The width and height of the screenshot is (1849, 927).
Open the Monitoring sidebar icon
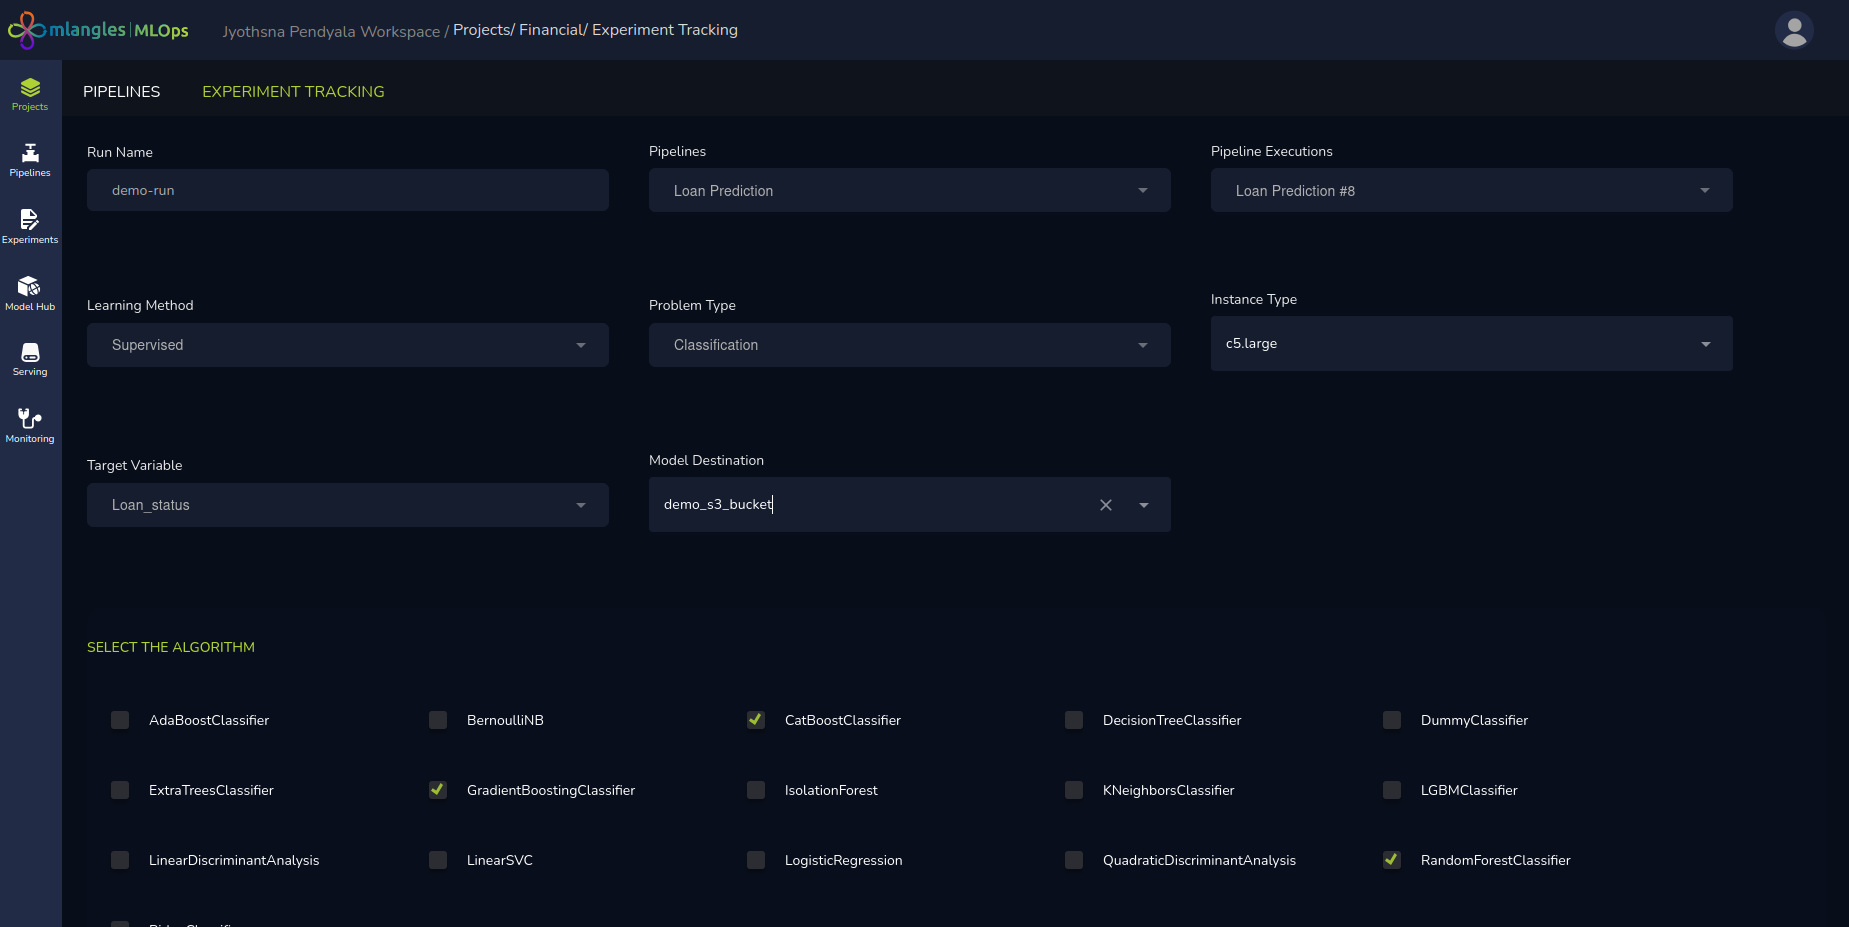[30, 425]
